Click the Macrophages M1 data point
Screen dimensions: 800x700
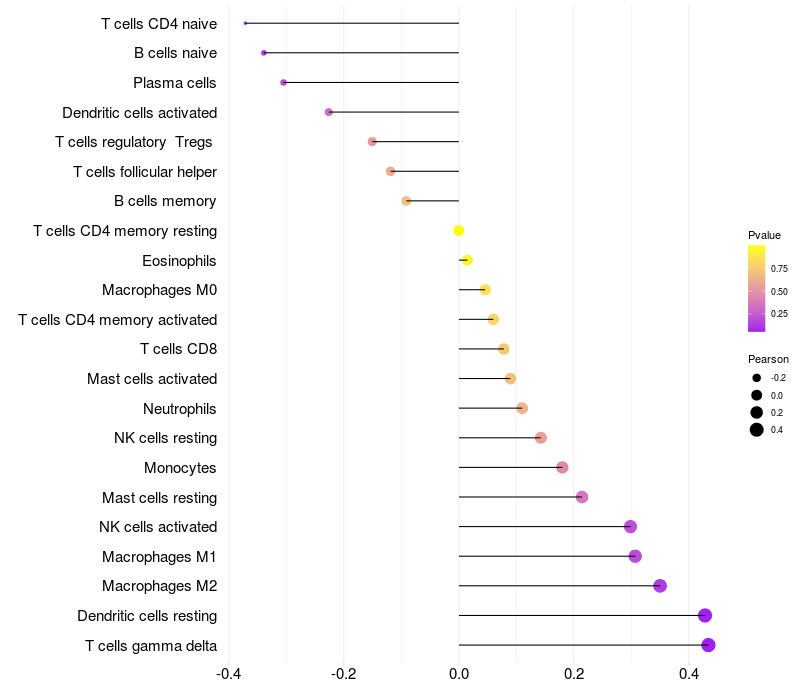click(x=635, y=556)
